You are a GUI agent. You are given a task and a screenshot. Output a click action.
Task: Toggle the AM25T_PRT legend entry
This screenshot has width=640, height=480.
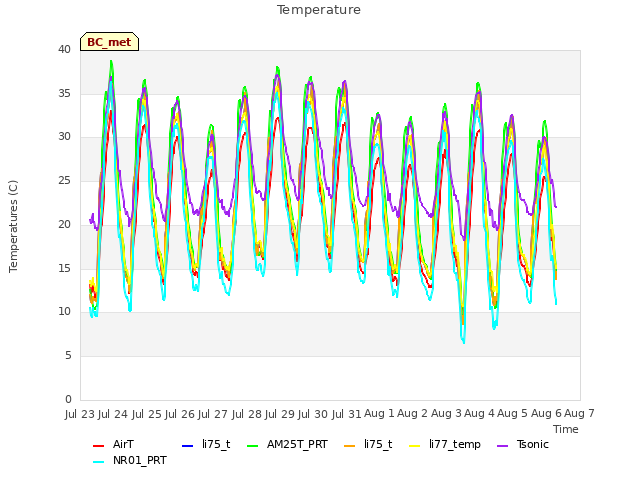click(x=288, y=444)
